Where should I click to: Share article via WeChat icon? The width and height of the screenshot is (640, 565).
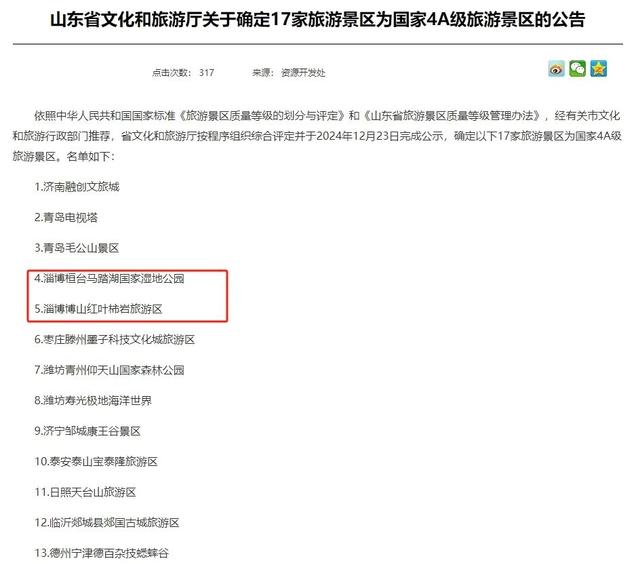577,69
